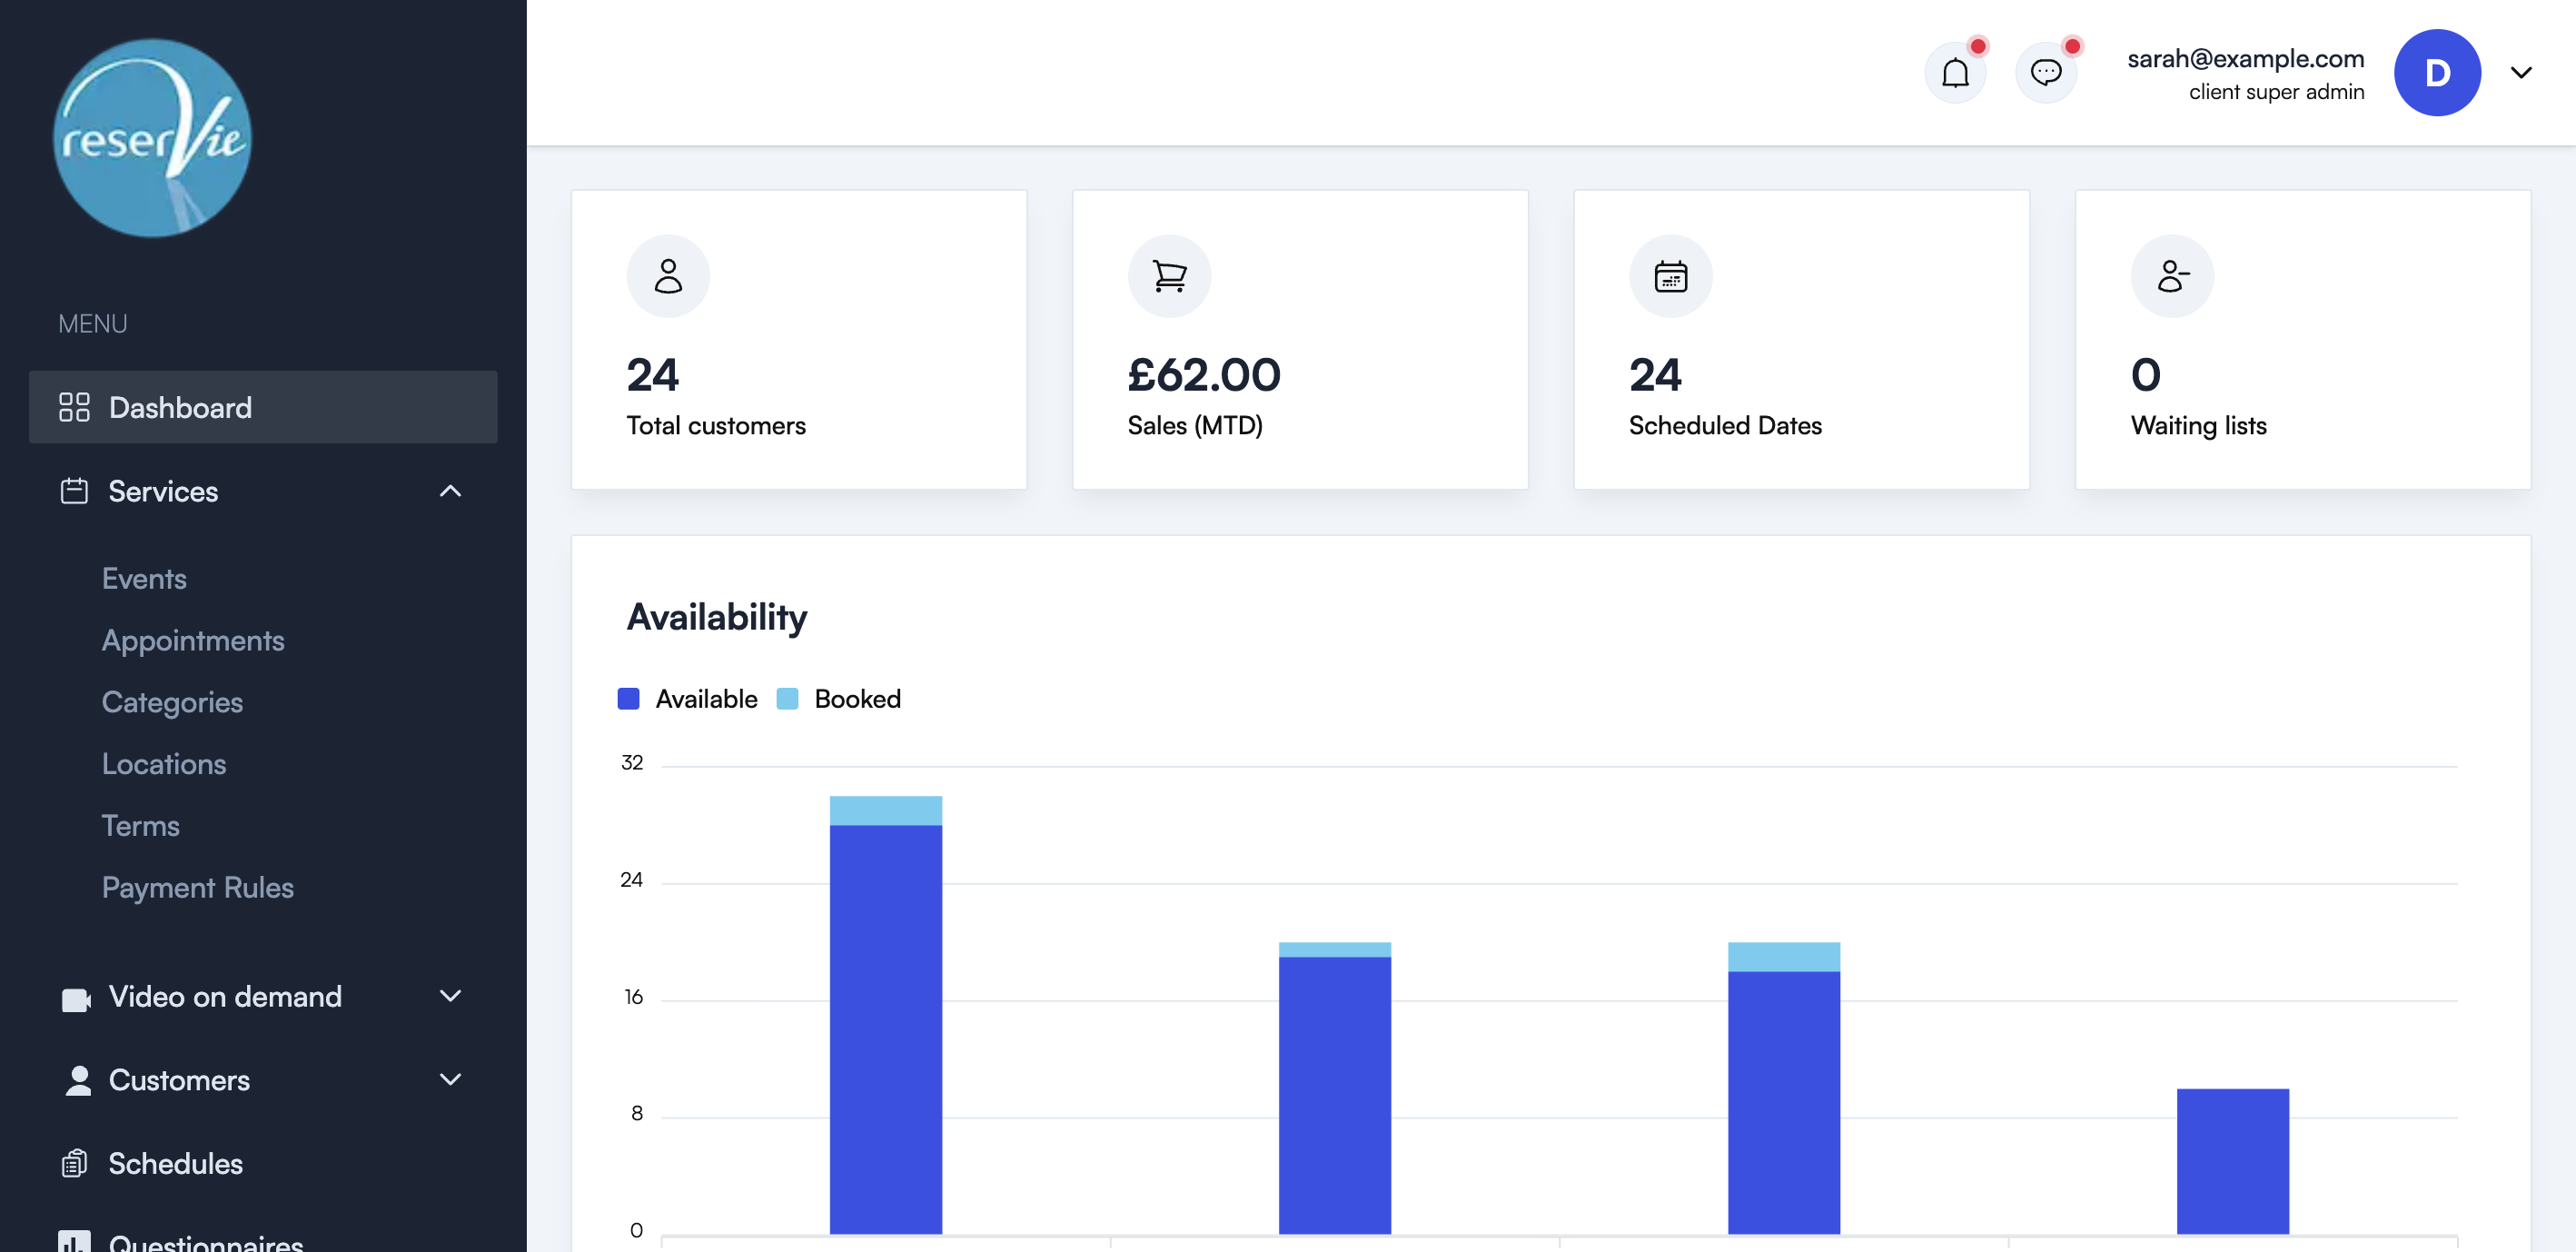
Task: Click the Waiting lists icon
Action: (x=2172, y=275)
